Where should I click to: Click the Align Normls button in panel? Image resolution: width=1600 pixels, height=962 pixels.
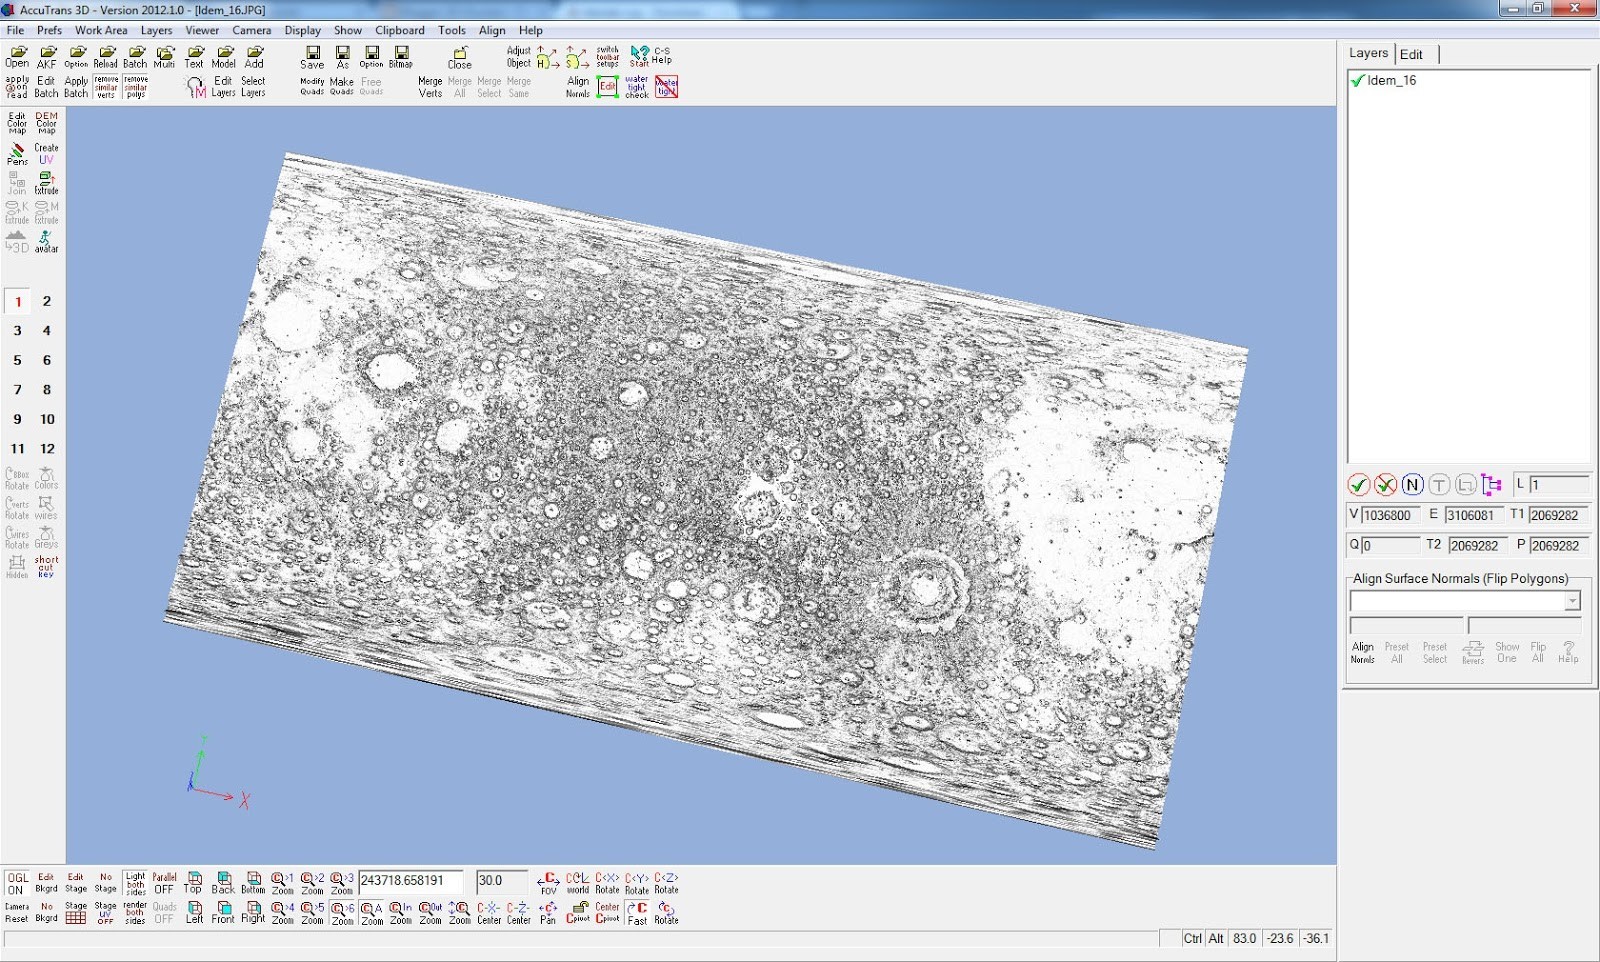[1362, 652]
